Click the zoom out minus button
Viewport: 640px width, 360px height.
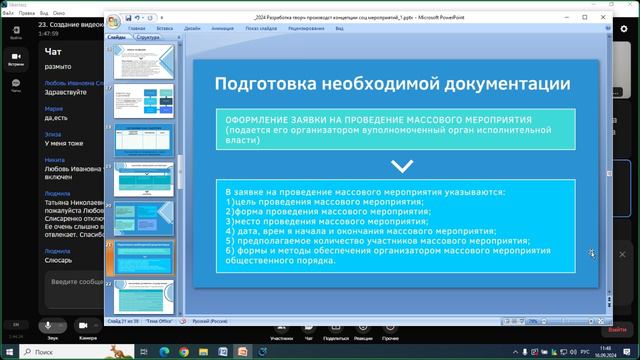pyautogui.click(x=544, y=322)
